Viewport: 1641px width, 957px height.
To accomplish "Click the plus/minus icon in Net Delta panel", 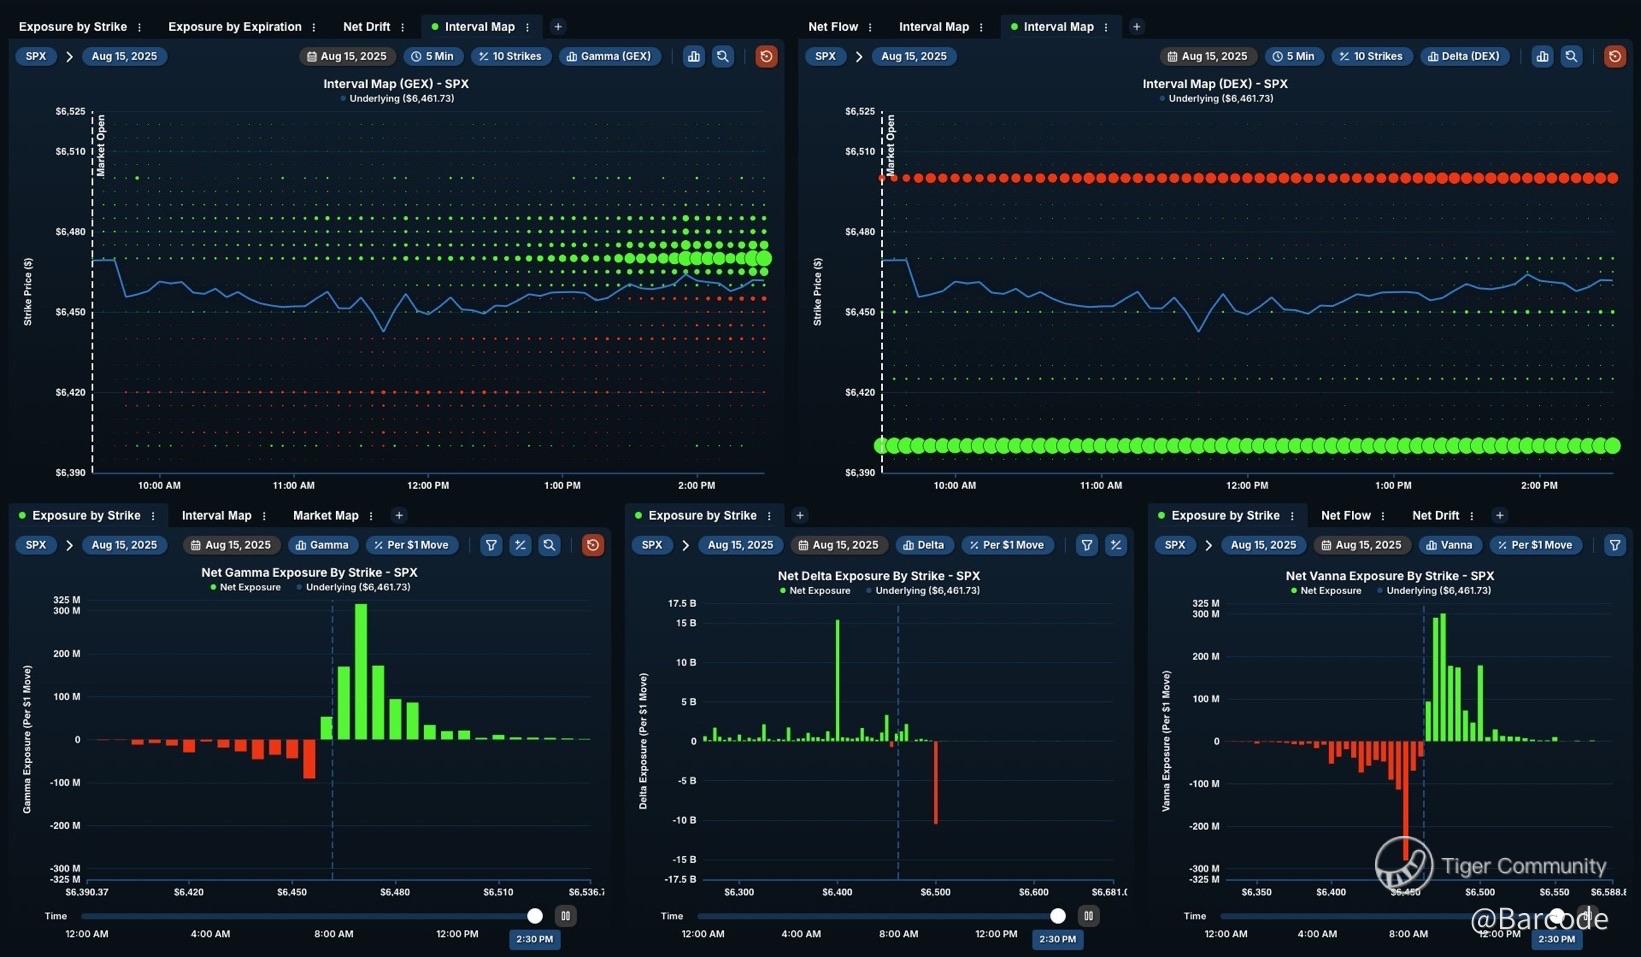I will point(1115,545).
